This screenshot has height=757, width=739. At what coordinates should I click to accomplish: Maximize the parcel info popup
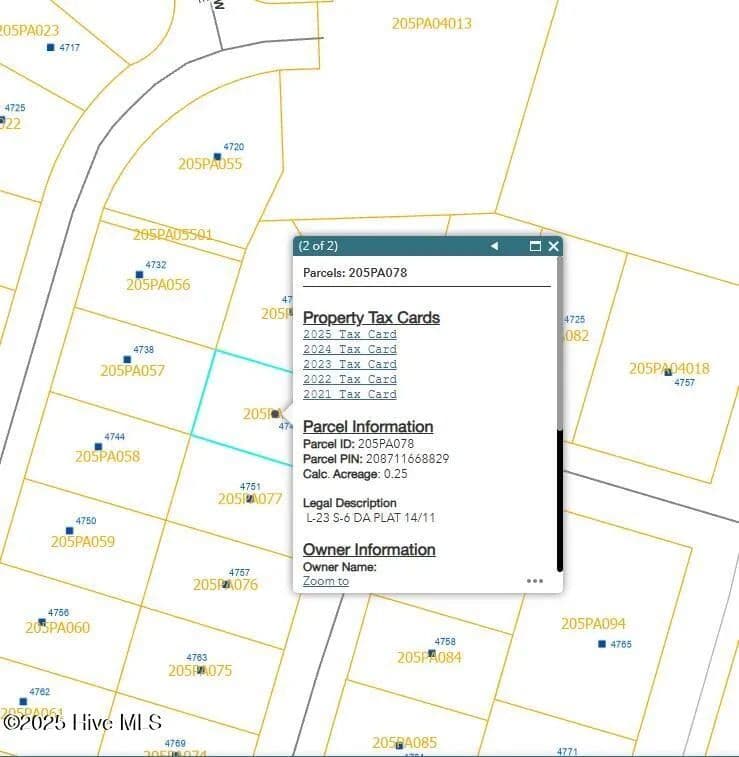(x=535, y=246)
